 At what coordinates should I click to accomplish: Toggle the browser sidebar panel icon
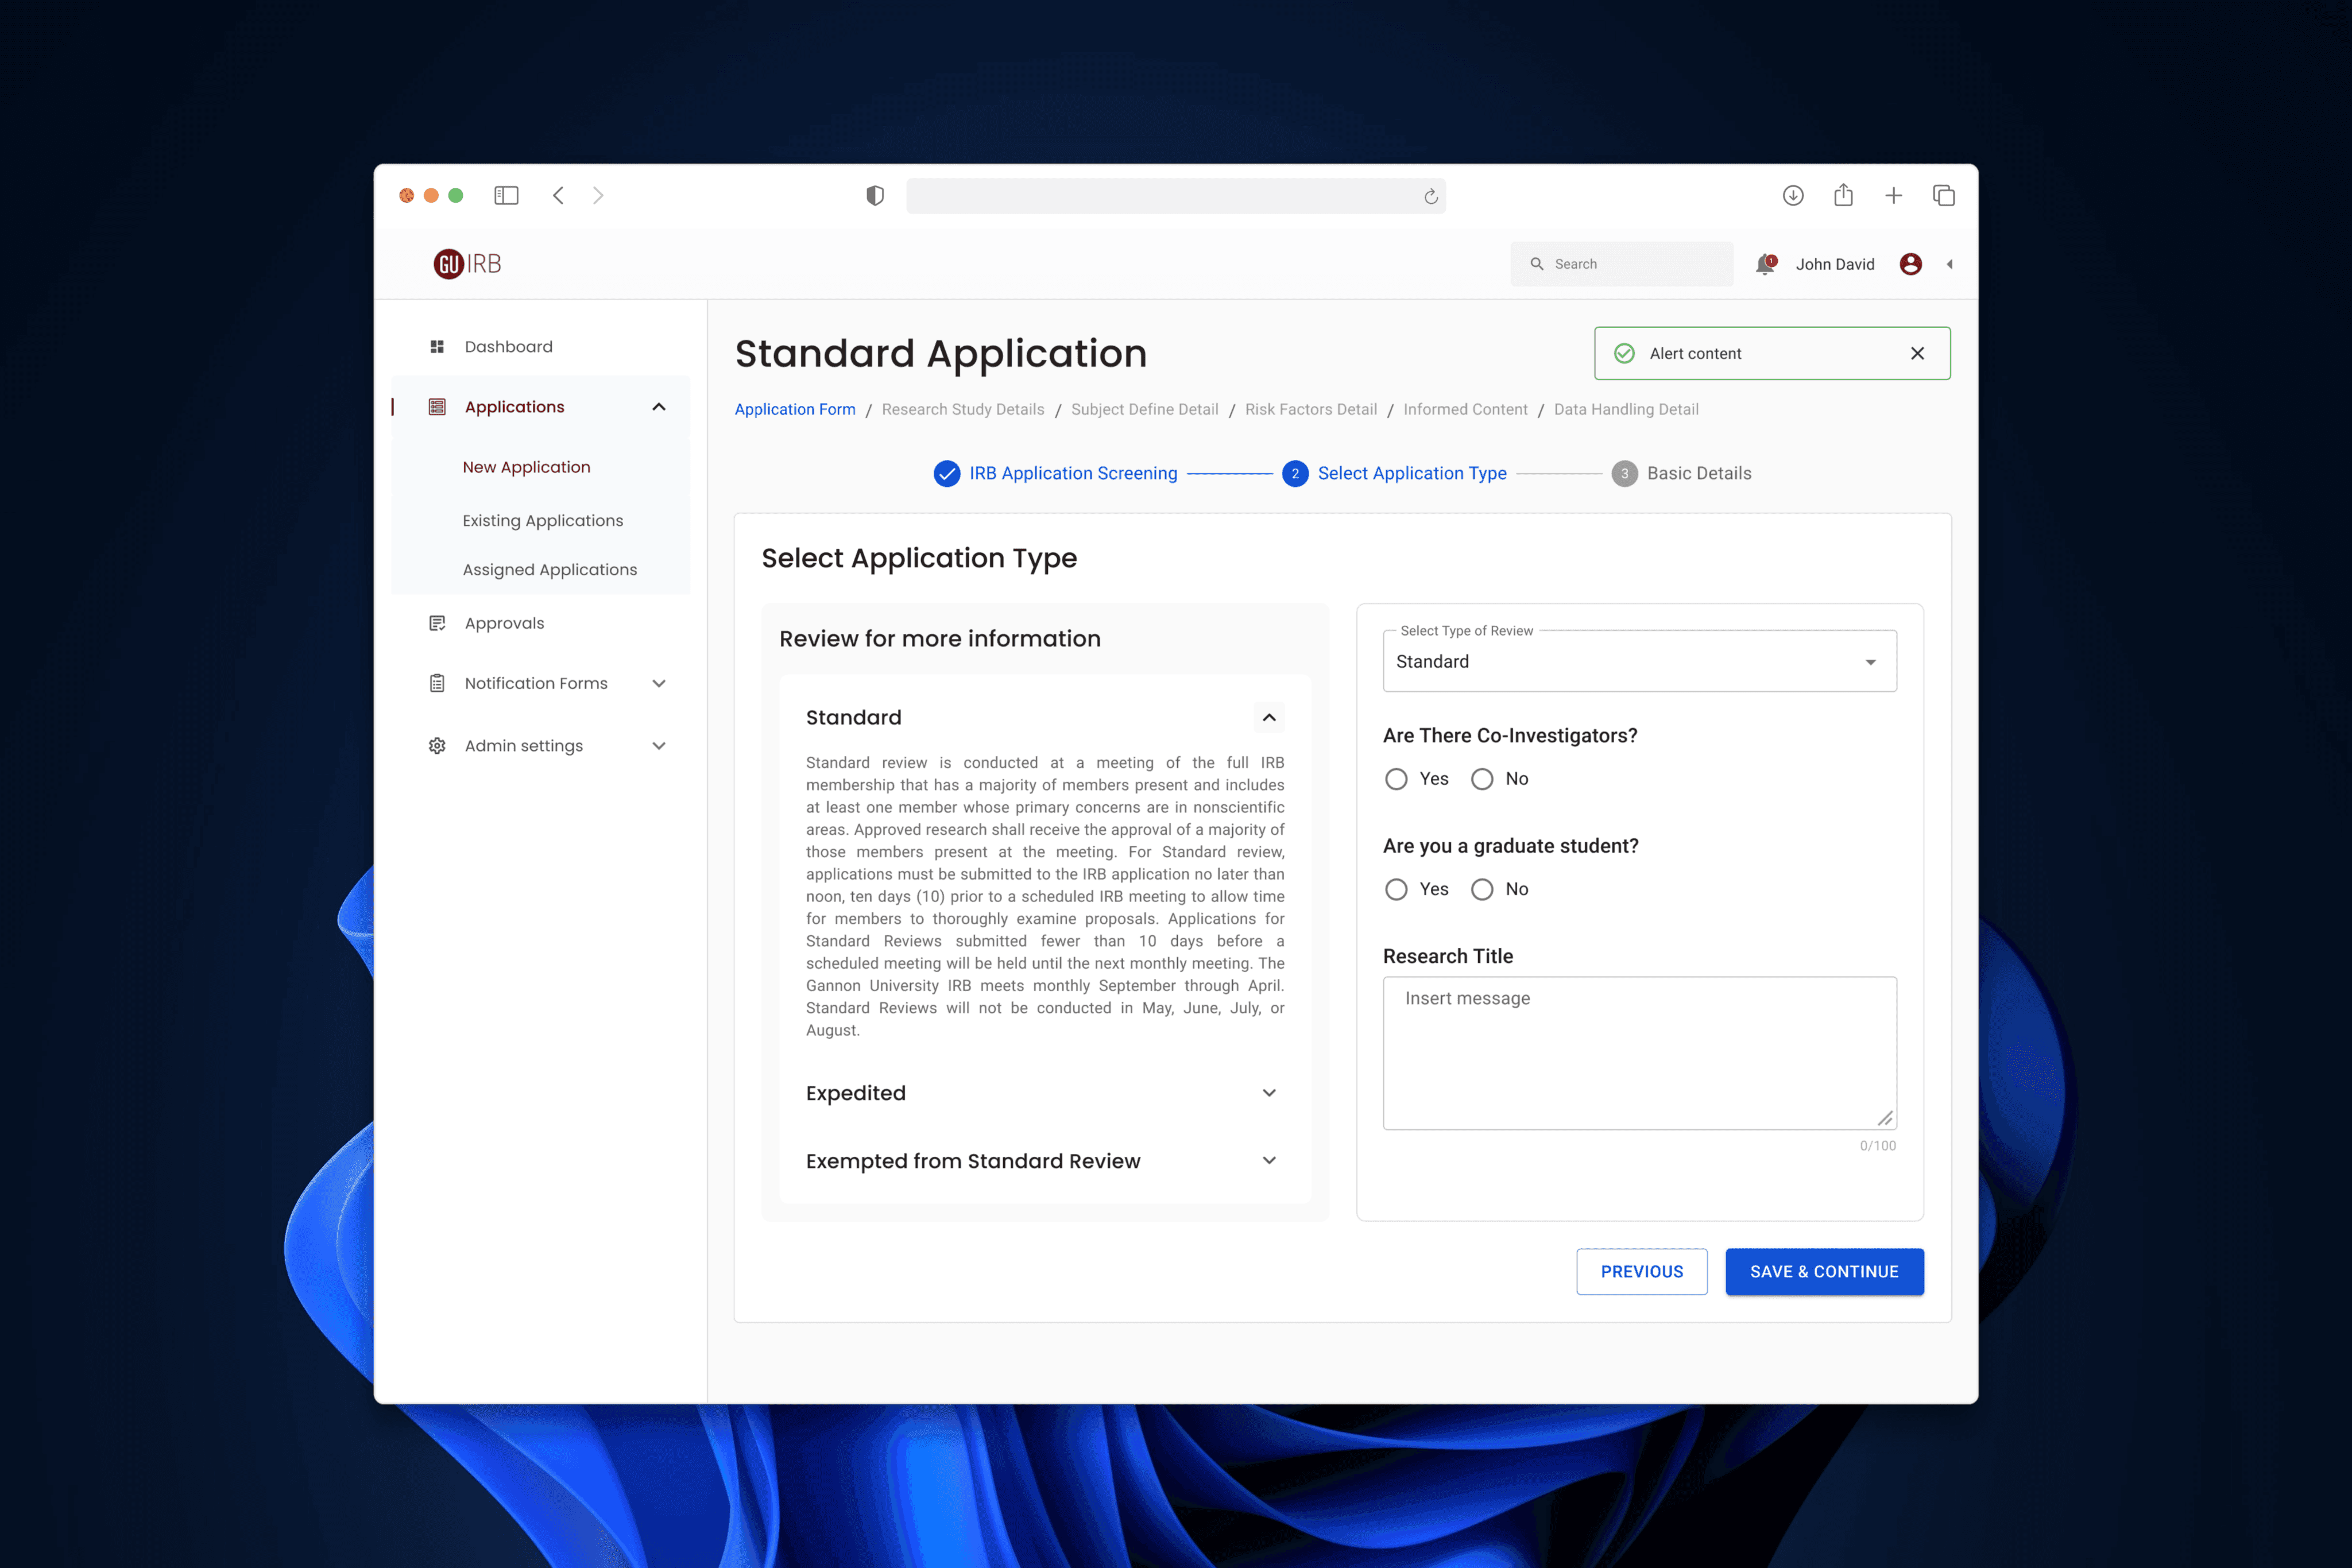506,195
